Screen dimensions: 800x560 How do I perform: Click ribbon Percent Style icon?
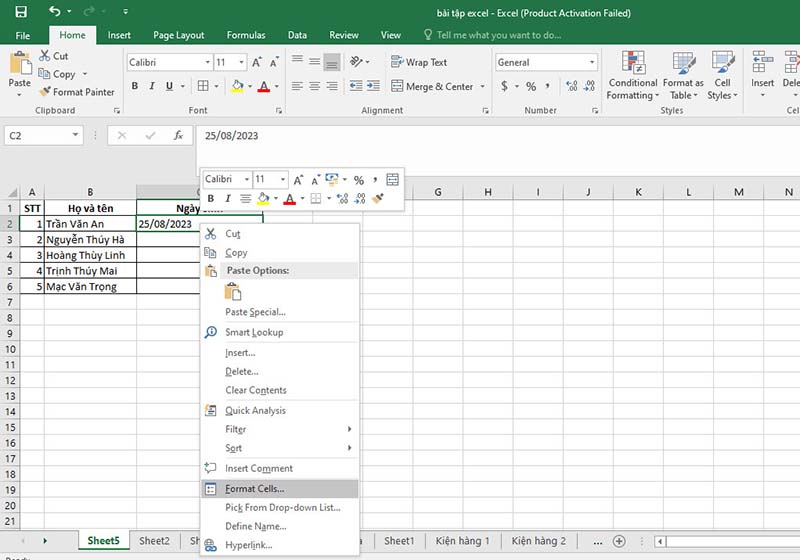tap(531, 86)
